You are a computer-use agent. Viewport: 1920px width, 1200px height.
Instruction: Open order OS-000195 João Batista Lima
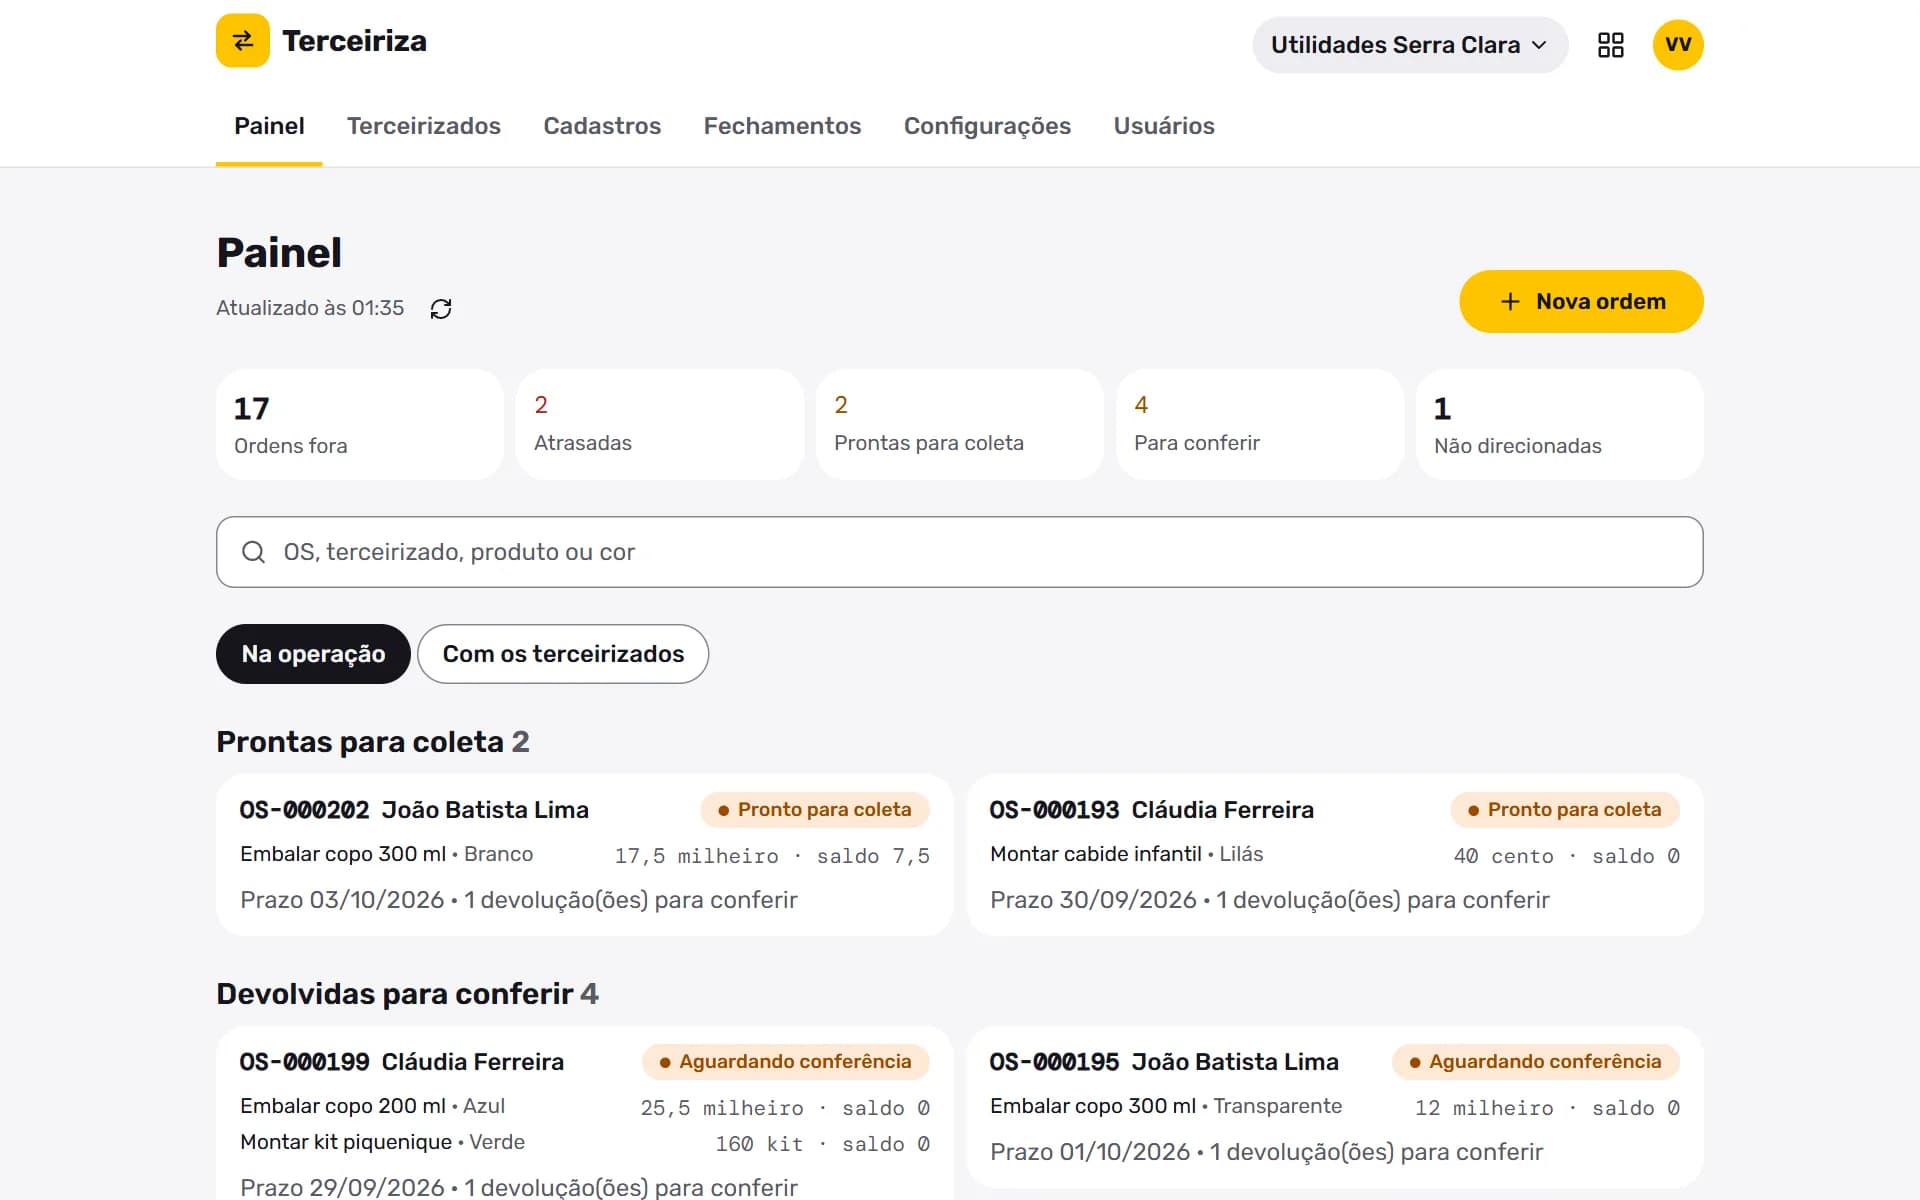pos(1335,1107)
